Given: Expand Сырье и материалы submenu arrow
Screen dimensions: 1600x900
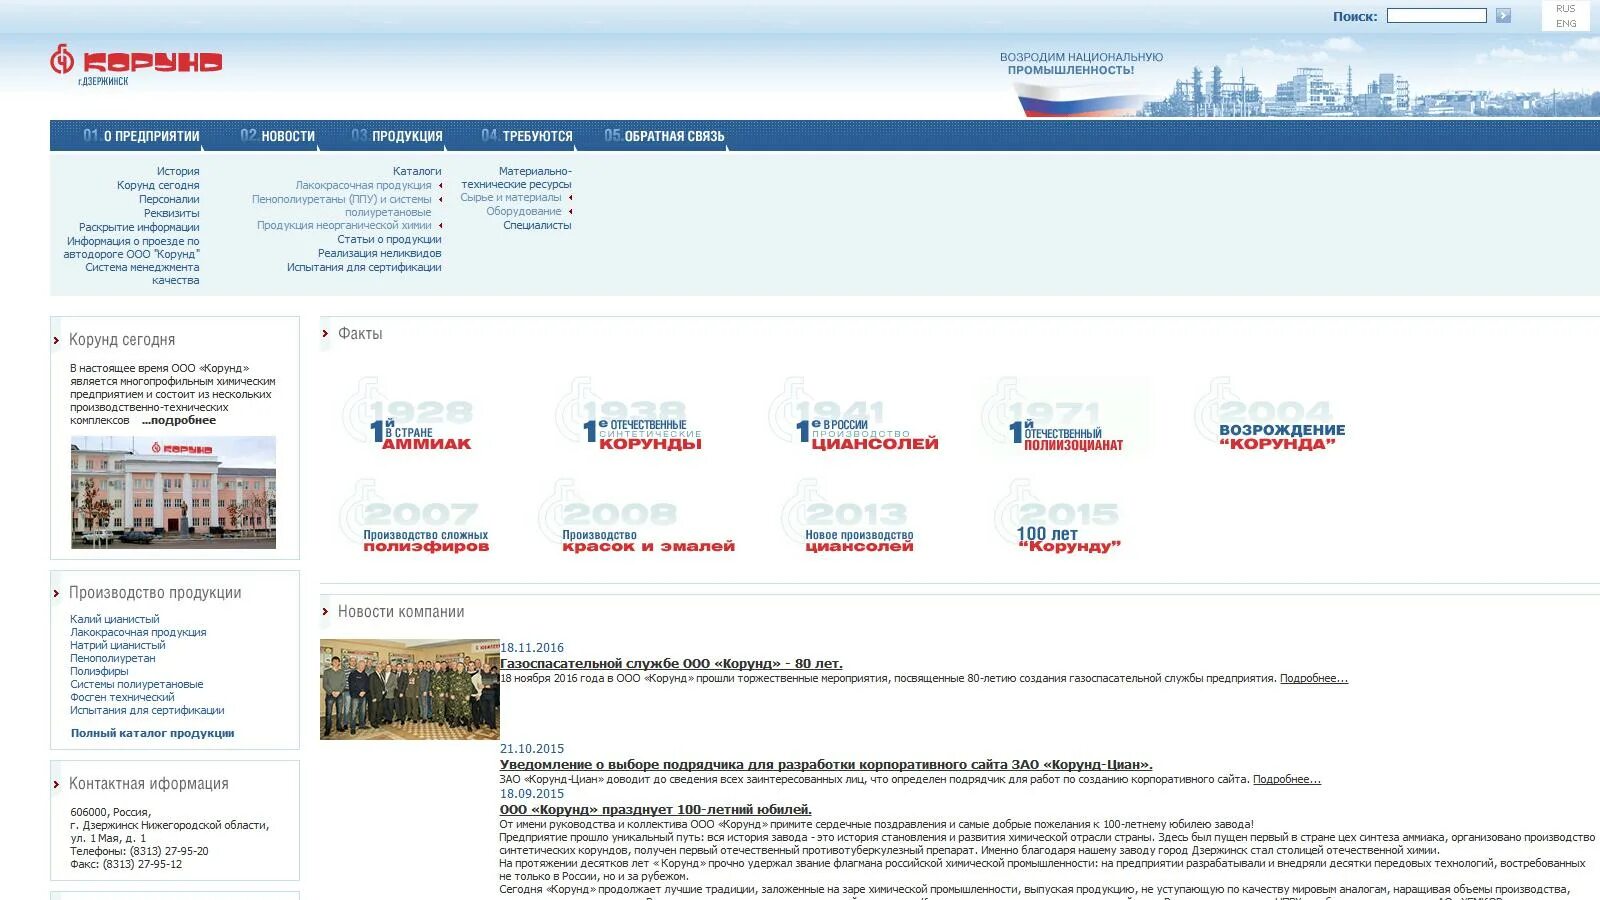Looking at the screenshot, I should pyautogui.click(x=570, y=198).
